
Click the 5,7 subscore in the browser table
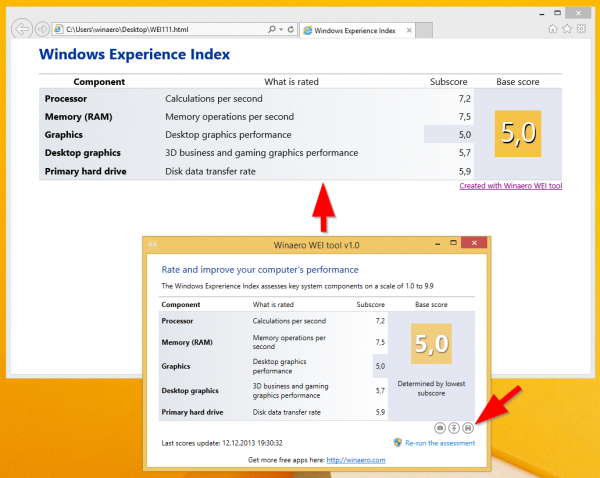465,153
